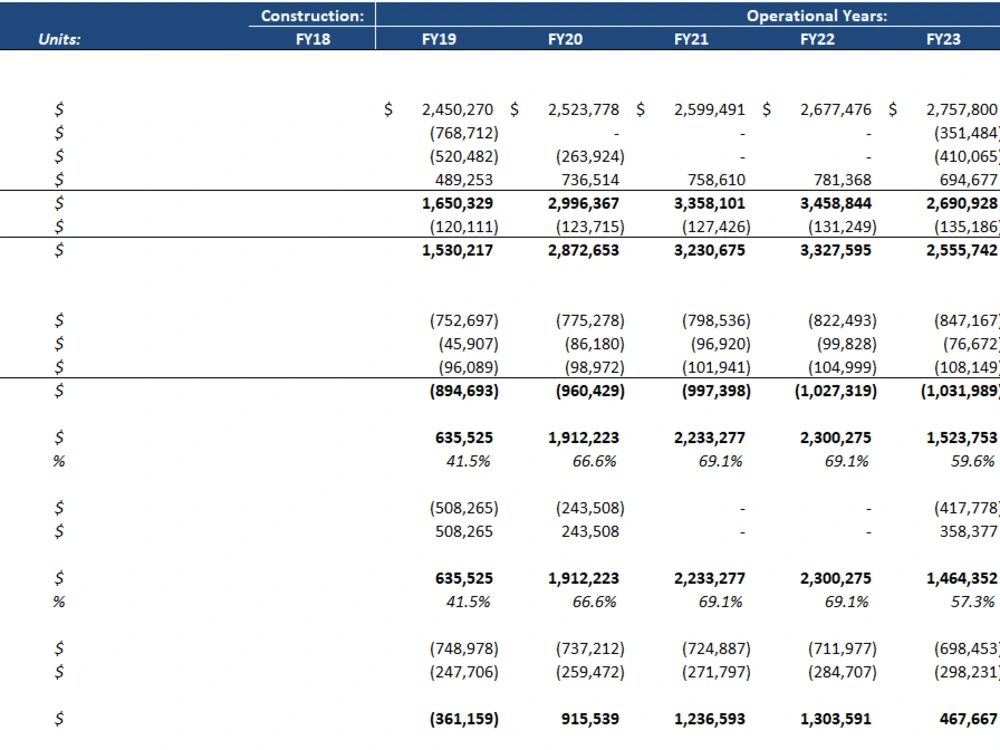Click the bold value 1,236,593

click(709, 719)
